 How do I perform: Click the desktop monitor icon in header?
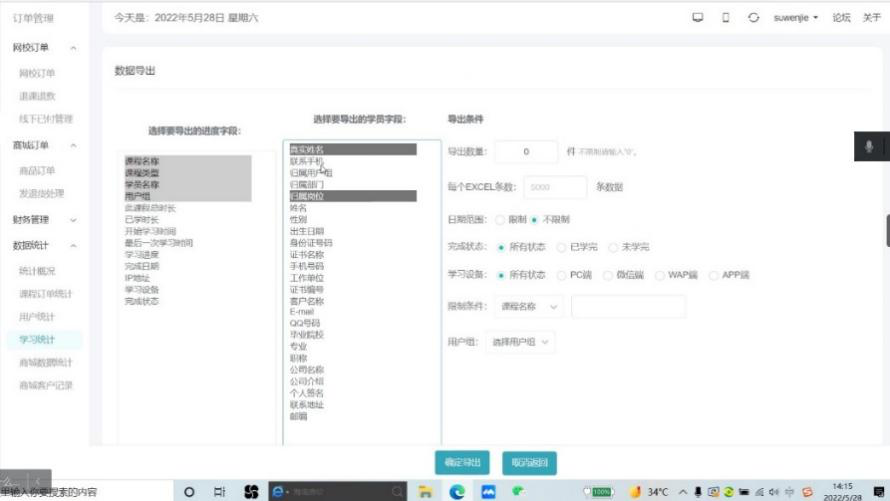pos(697,18)
